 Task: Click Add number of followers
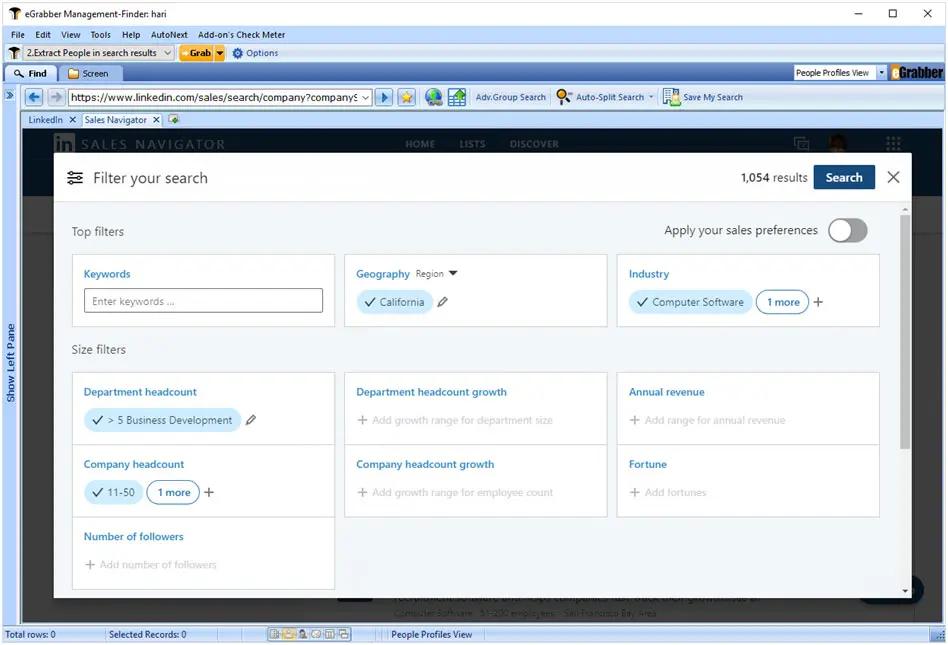pyautogui.click(x=150, y=565)
